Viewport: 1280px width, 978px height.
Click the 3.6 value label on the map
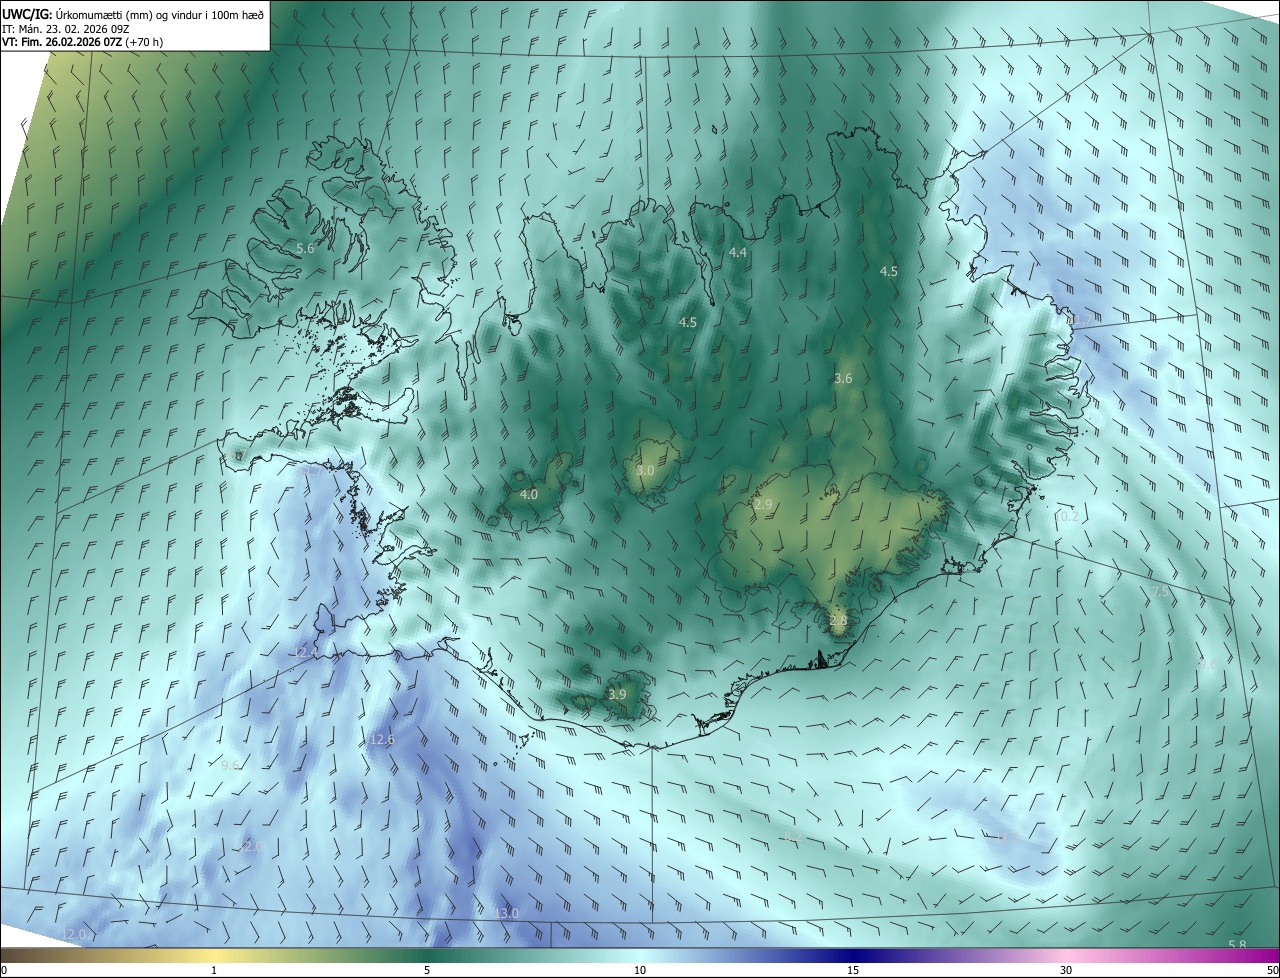pos(843,378)
